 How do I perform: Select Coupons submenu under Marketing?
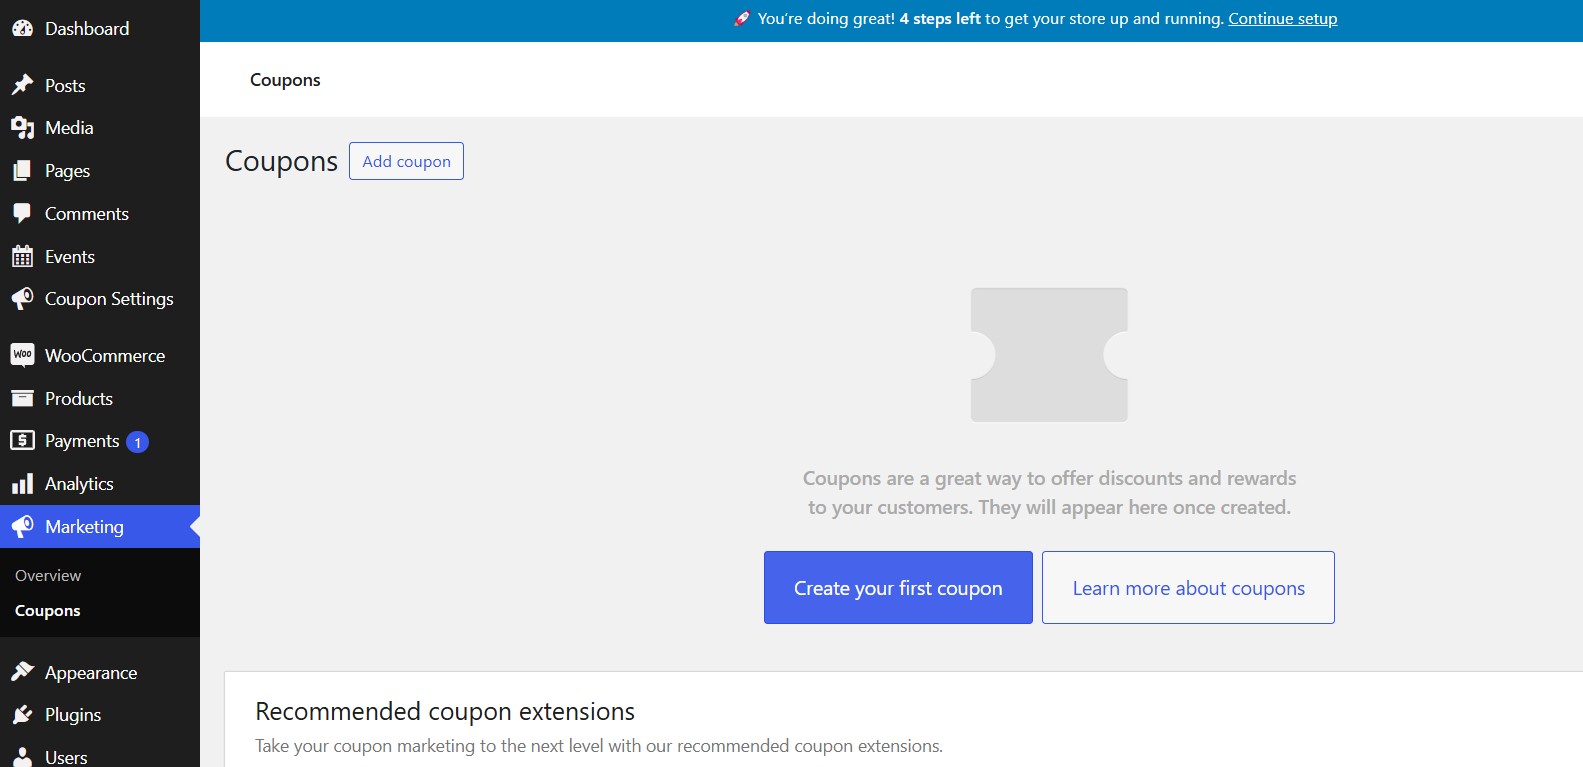click(48, 611)
